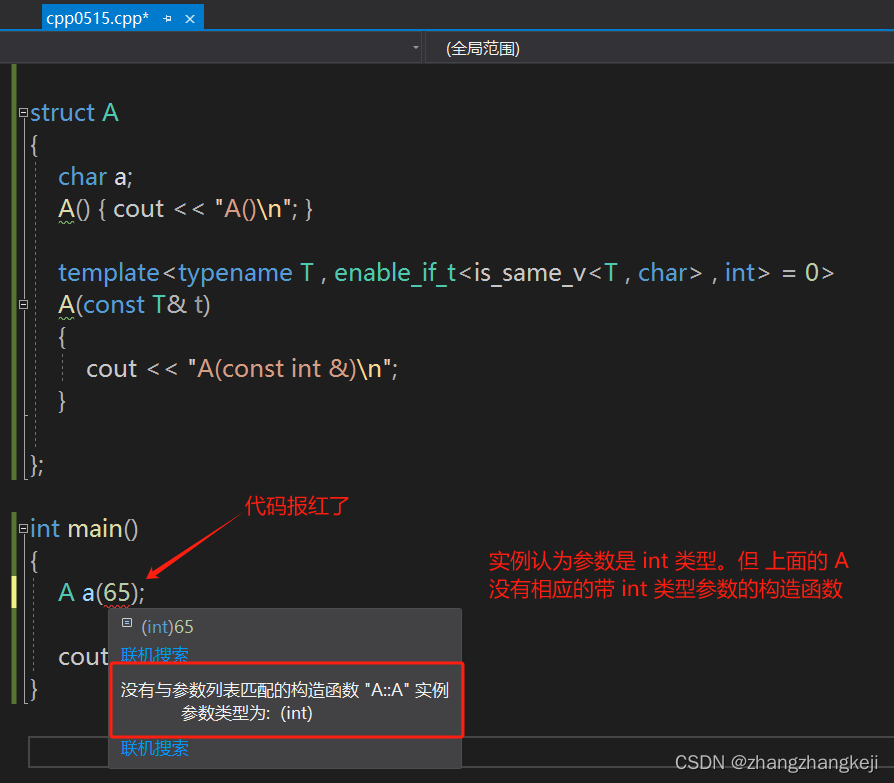Screen dimensions: 894x783
Task: Click the top 联机搜索 link in the tooltip
Action: click(154, 652)
